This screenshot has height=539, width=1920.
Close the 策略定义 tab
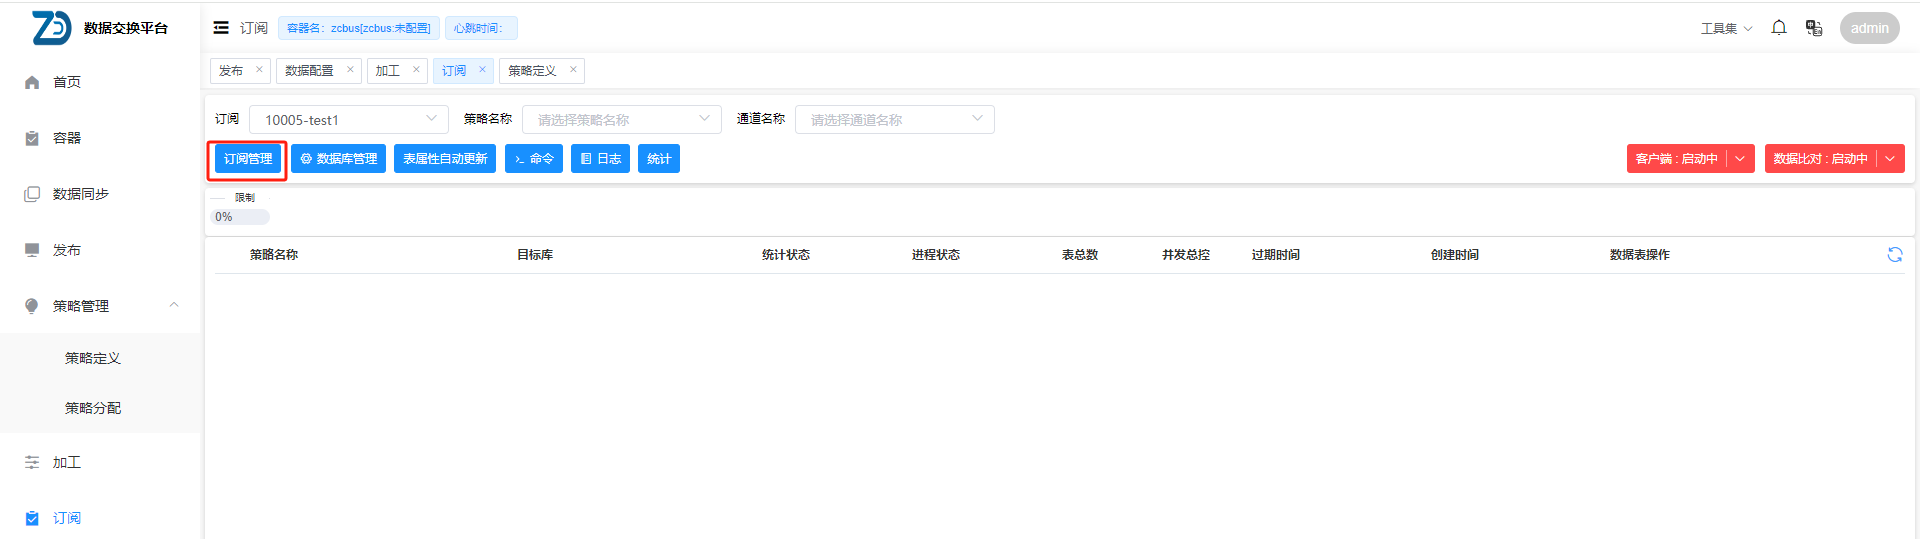[573, 70]
